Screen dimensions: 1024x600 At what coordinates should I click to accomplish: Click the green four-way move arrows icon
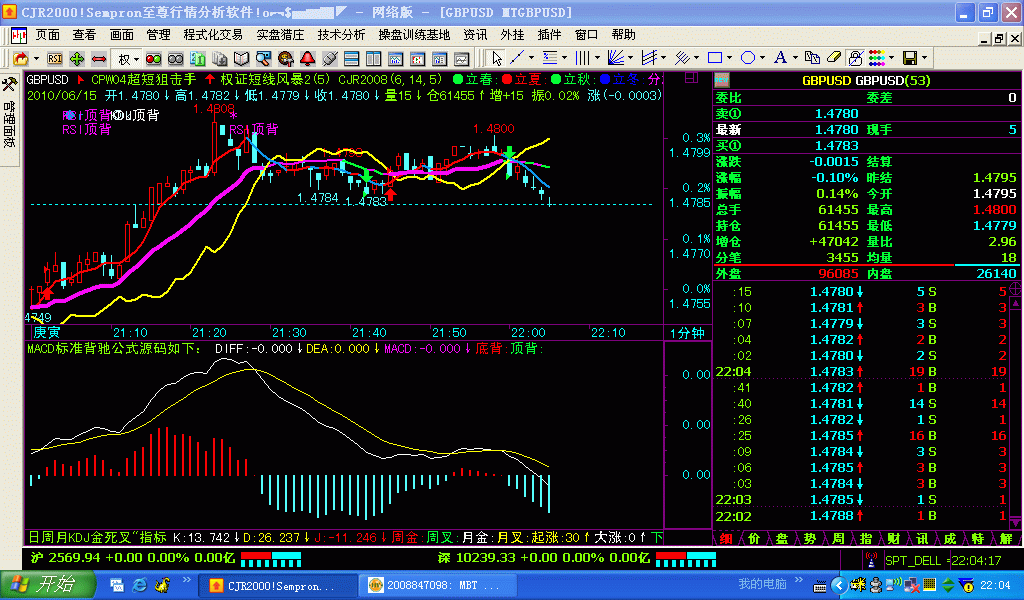click(77, 59)
